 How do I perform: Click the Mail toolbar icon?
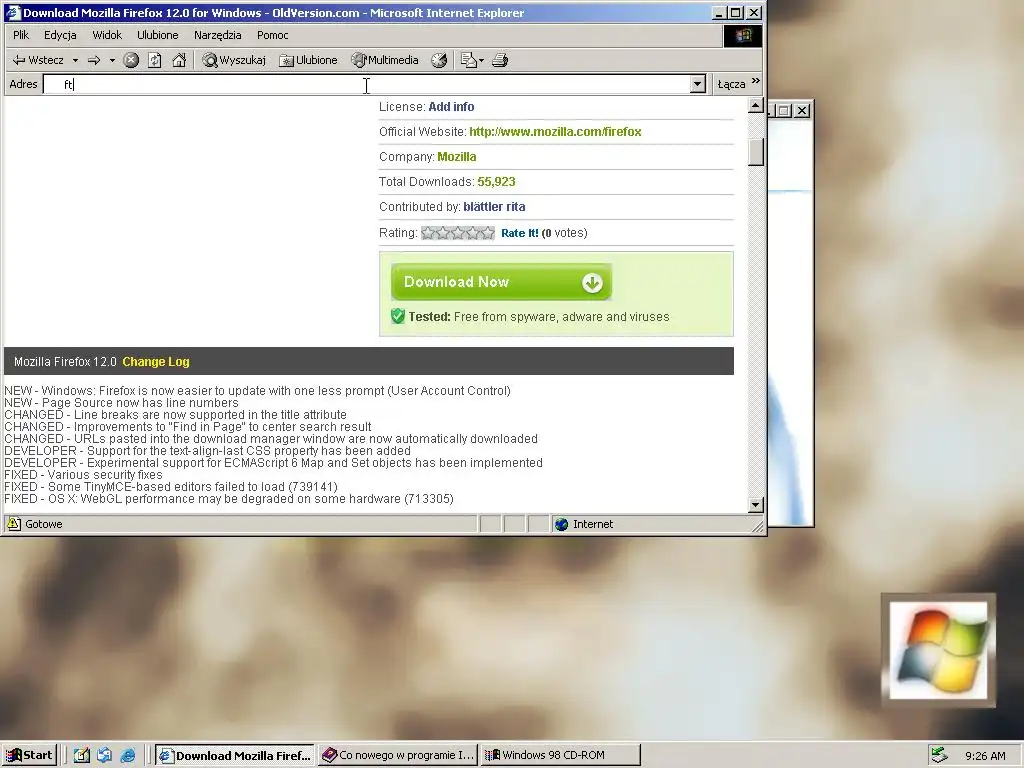pos(468,60)
